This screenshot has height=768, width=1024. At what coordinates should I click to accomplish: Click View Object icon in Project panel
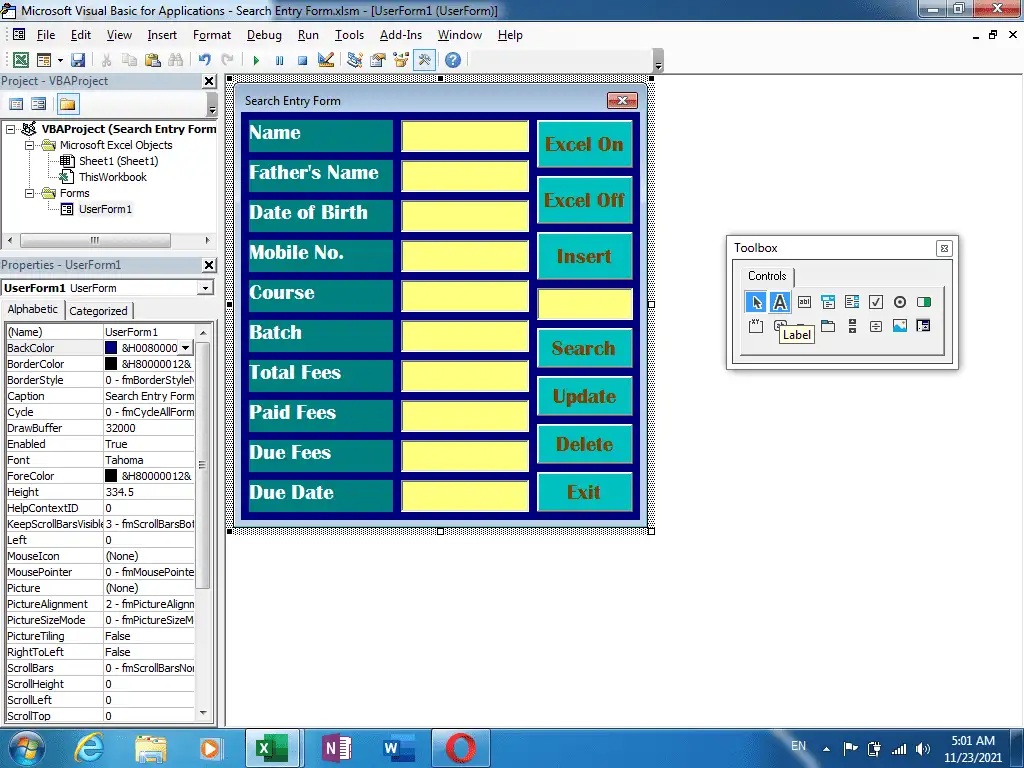tap(39, 104)
